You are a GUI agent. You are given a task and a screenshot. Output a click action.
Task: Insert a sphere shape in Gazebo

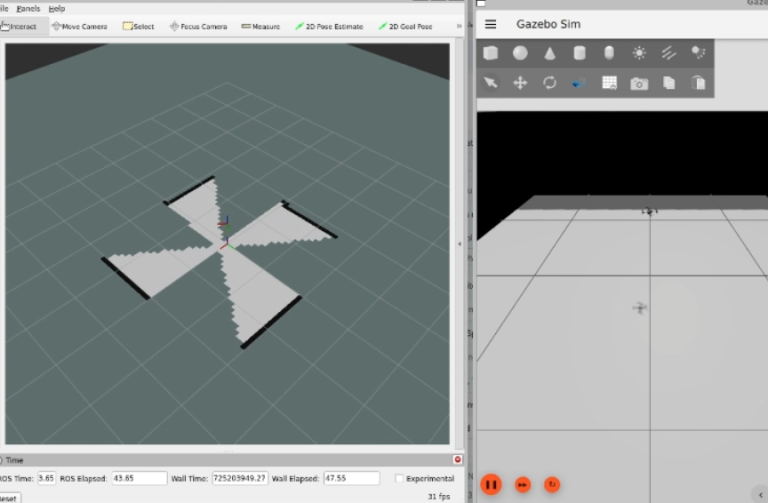coord(520,53)
